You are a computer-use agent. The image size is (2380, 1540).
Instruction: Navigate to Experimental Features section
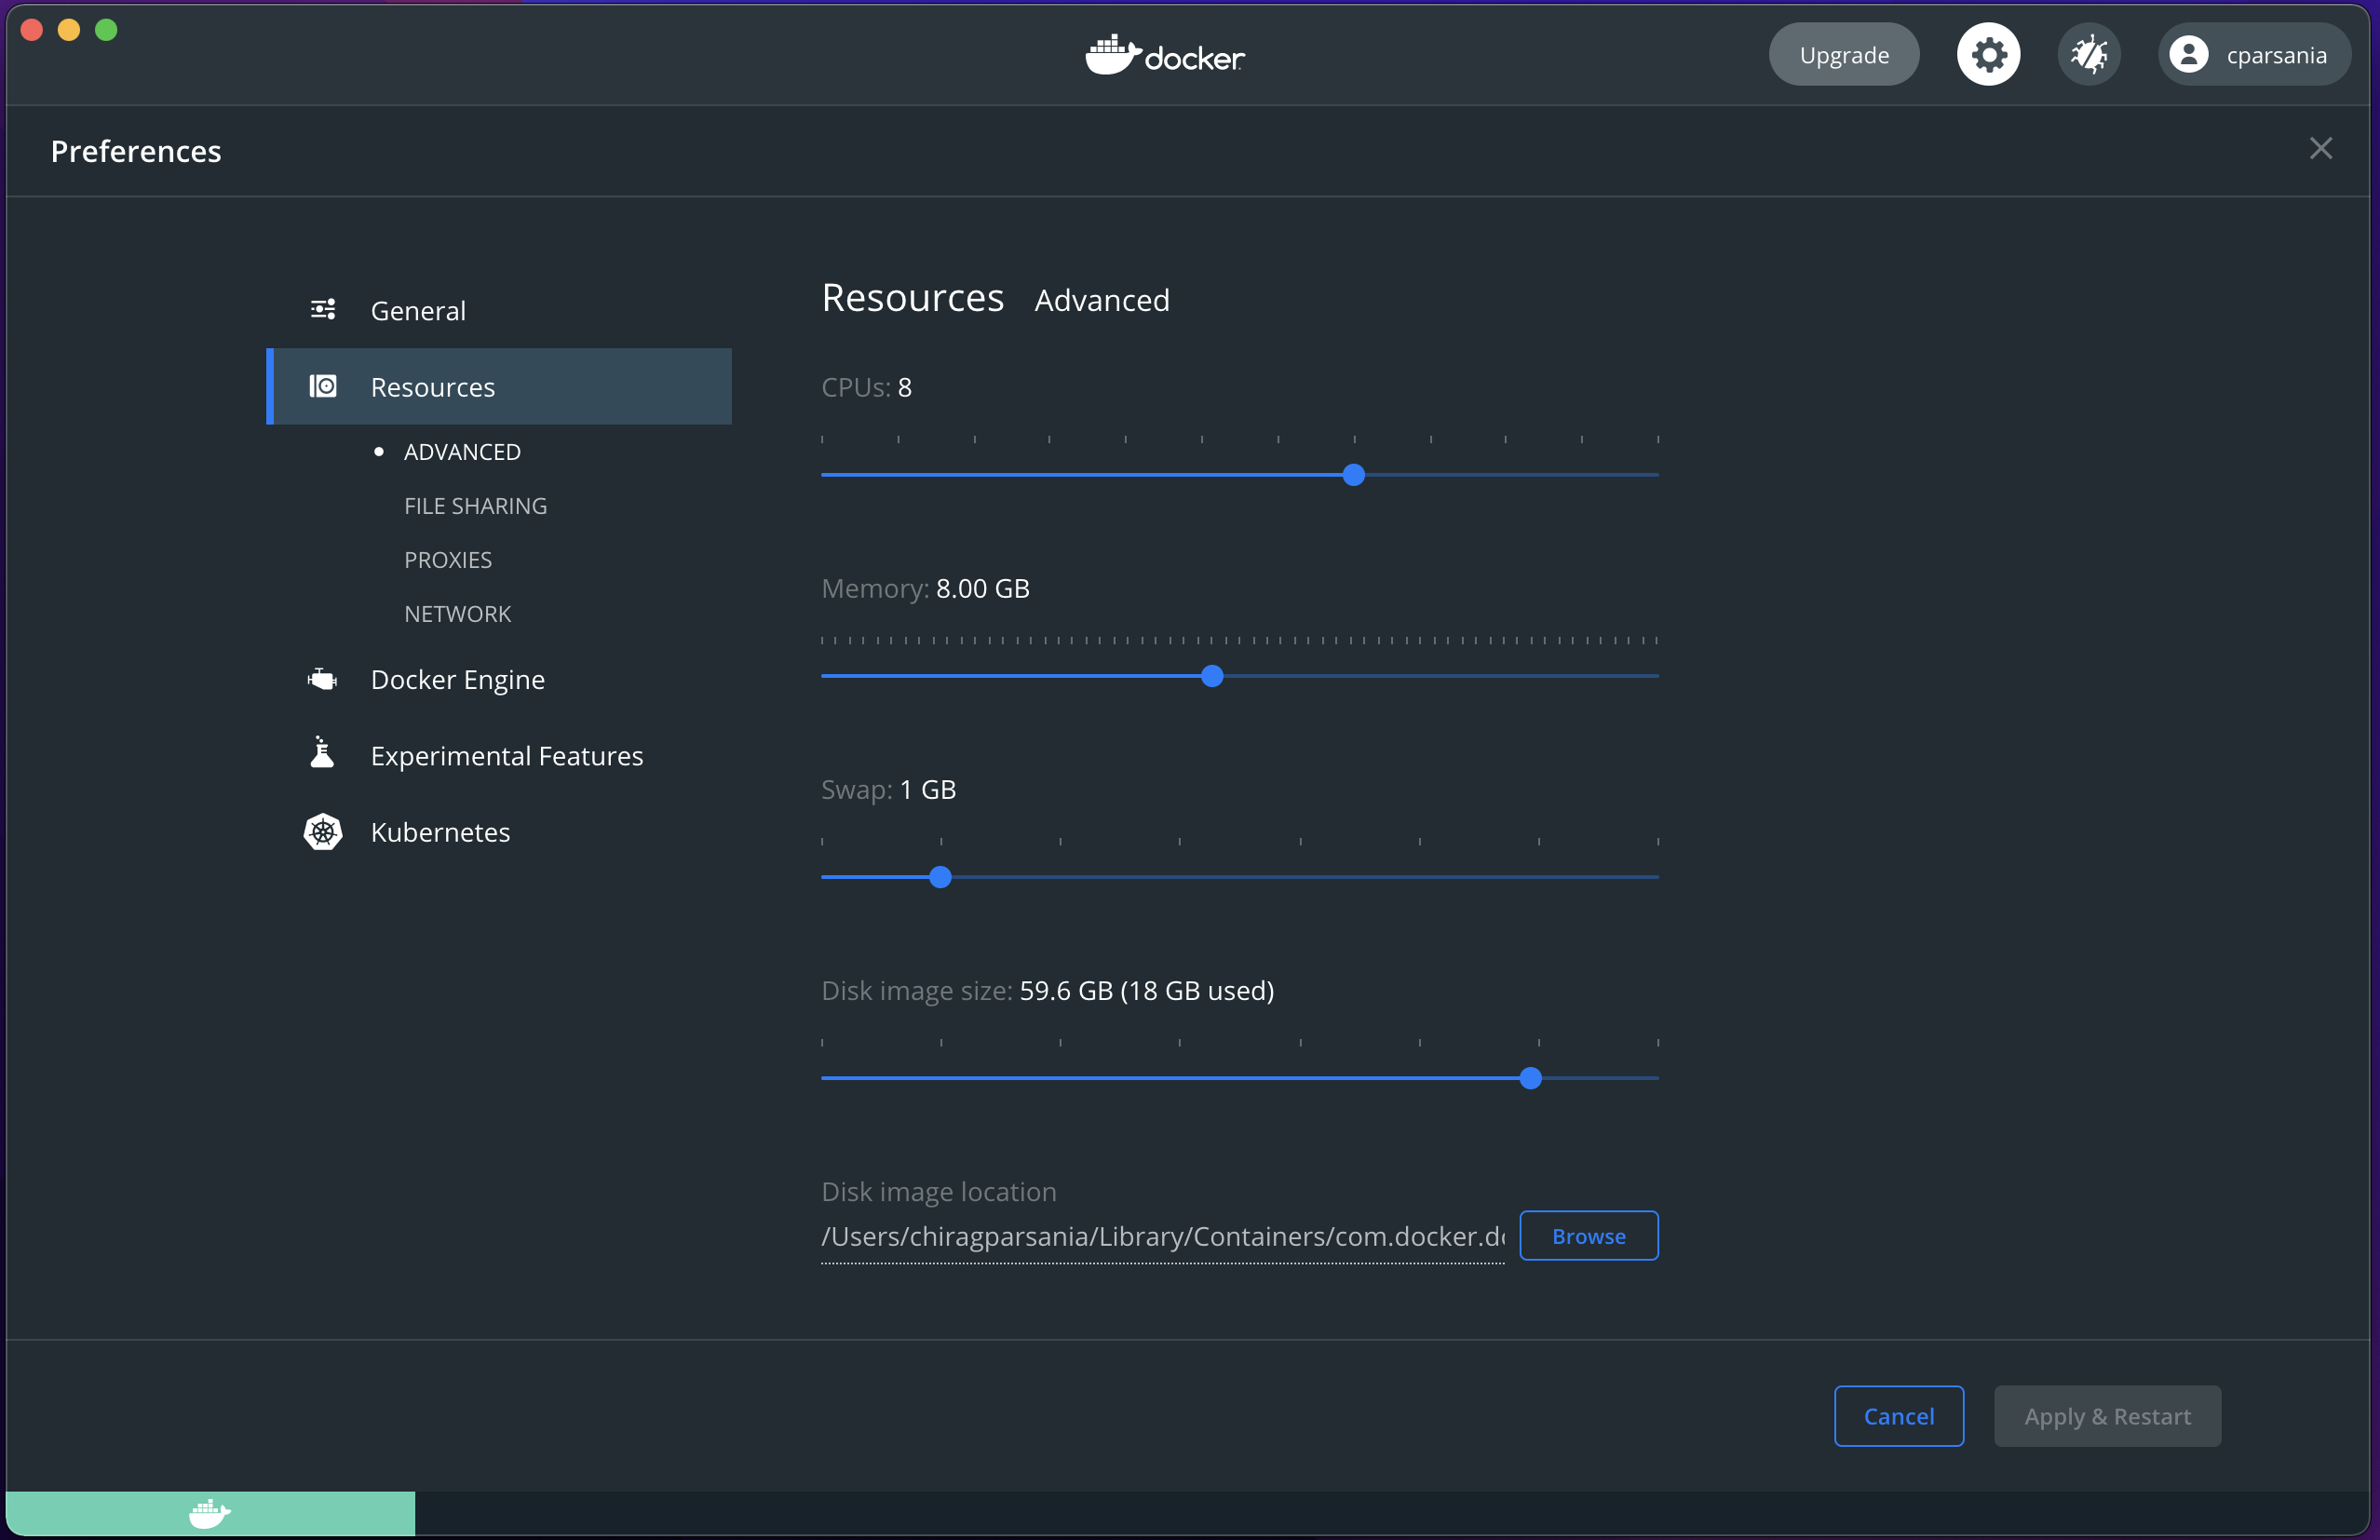point(507,754)
